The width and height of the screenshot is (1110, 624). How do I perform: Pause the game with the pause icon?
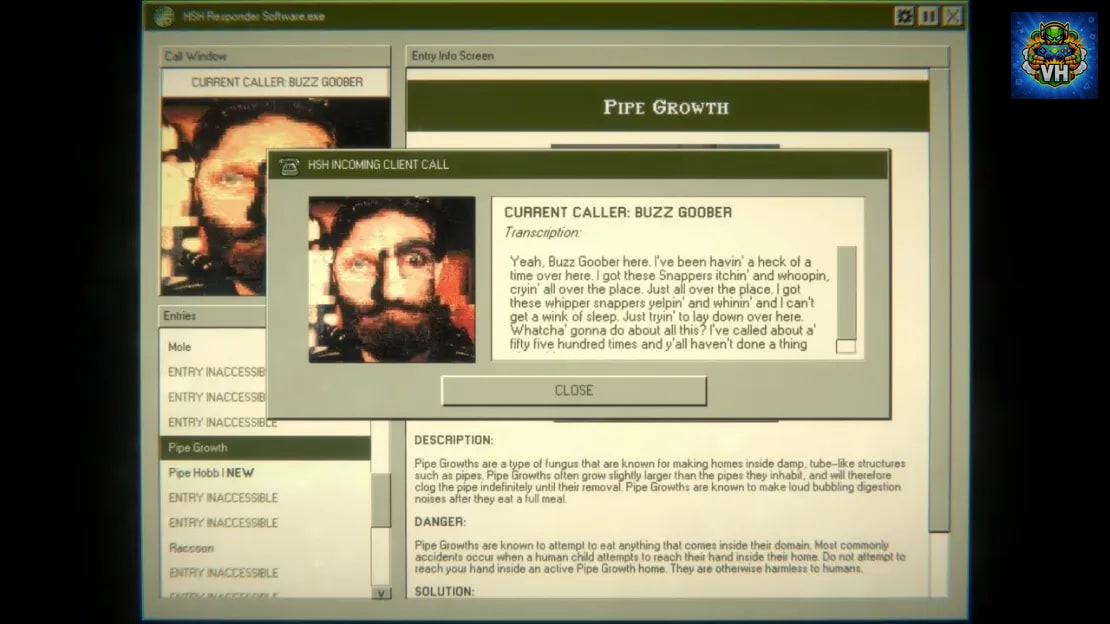point(929,16)
